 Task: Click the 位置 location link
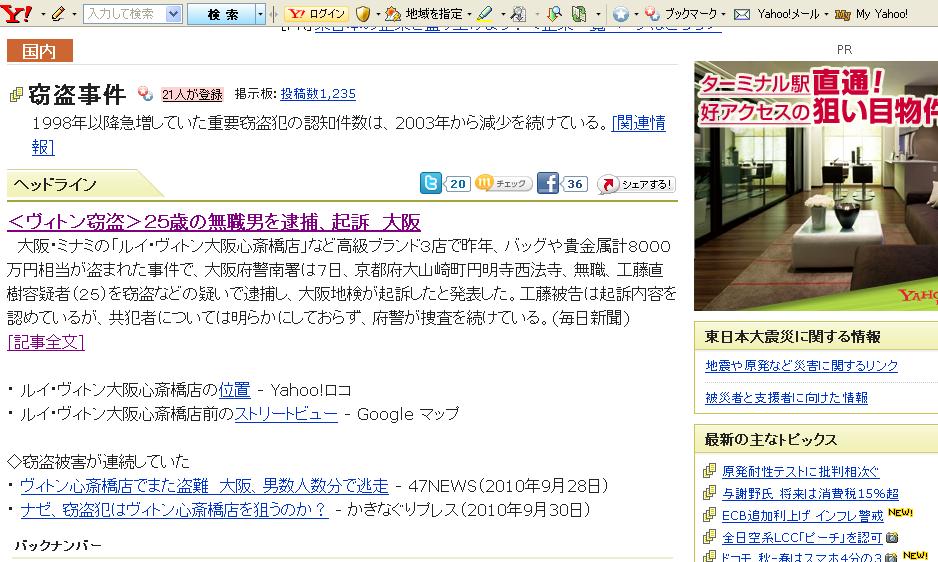234,390
